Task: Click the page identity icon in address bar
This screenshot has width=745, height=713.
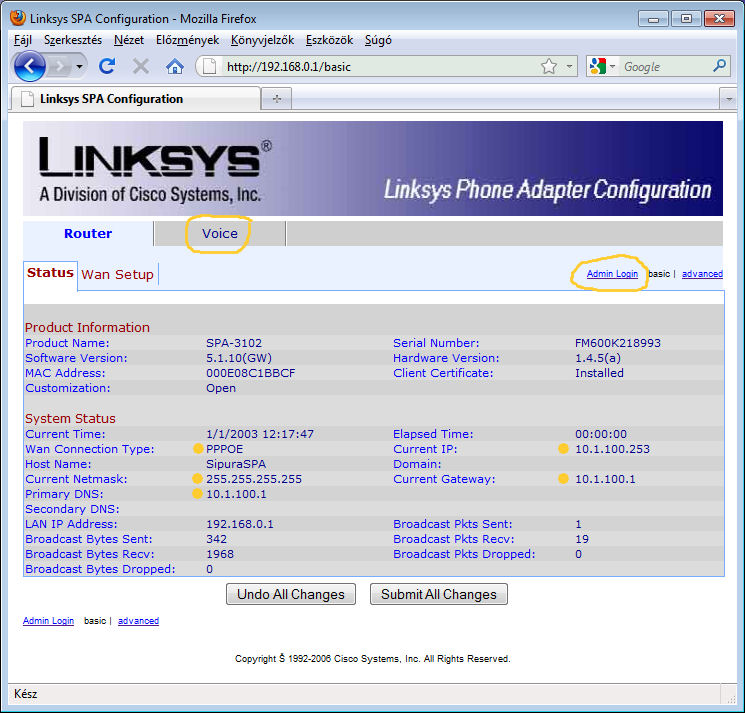Action: [210, 67]
